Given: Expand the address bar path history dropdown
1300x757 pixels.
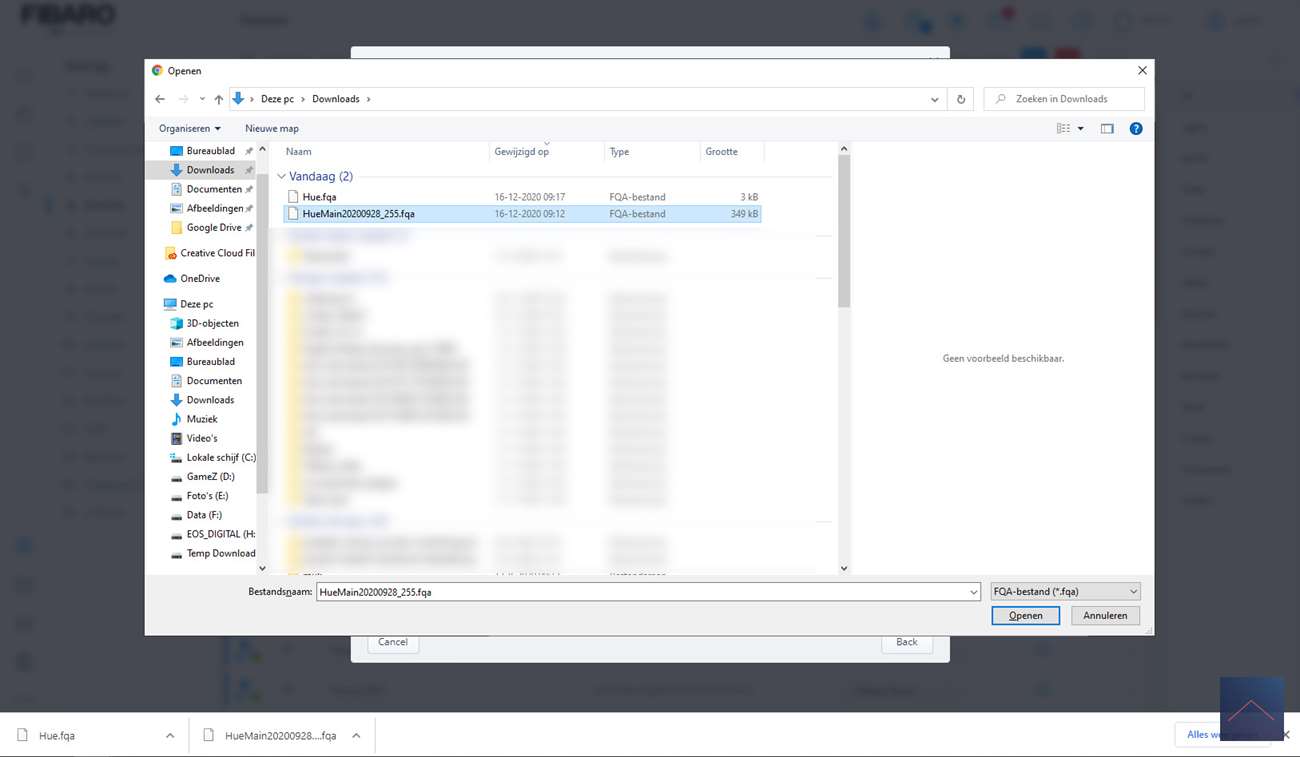Looking at the screenshot, I should (x=934, y=99).
